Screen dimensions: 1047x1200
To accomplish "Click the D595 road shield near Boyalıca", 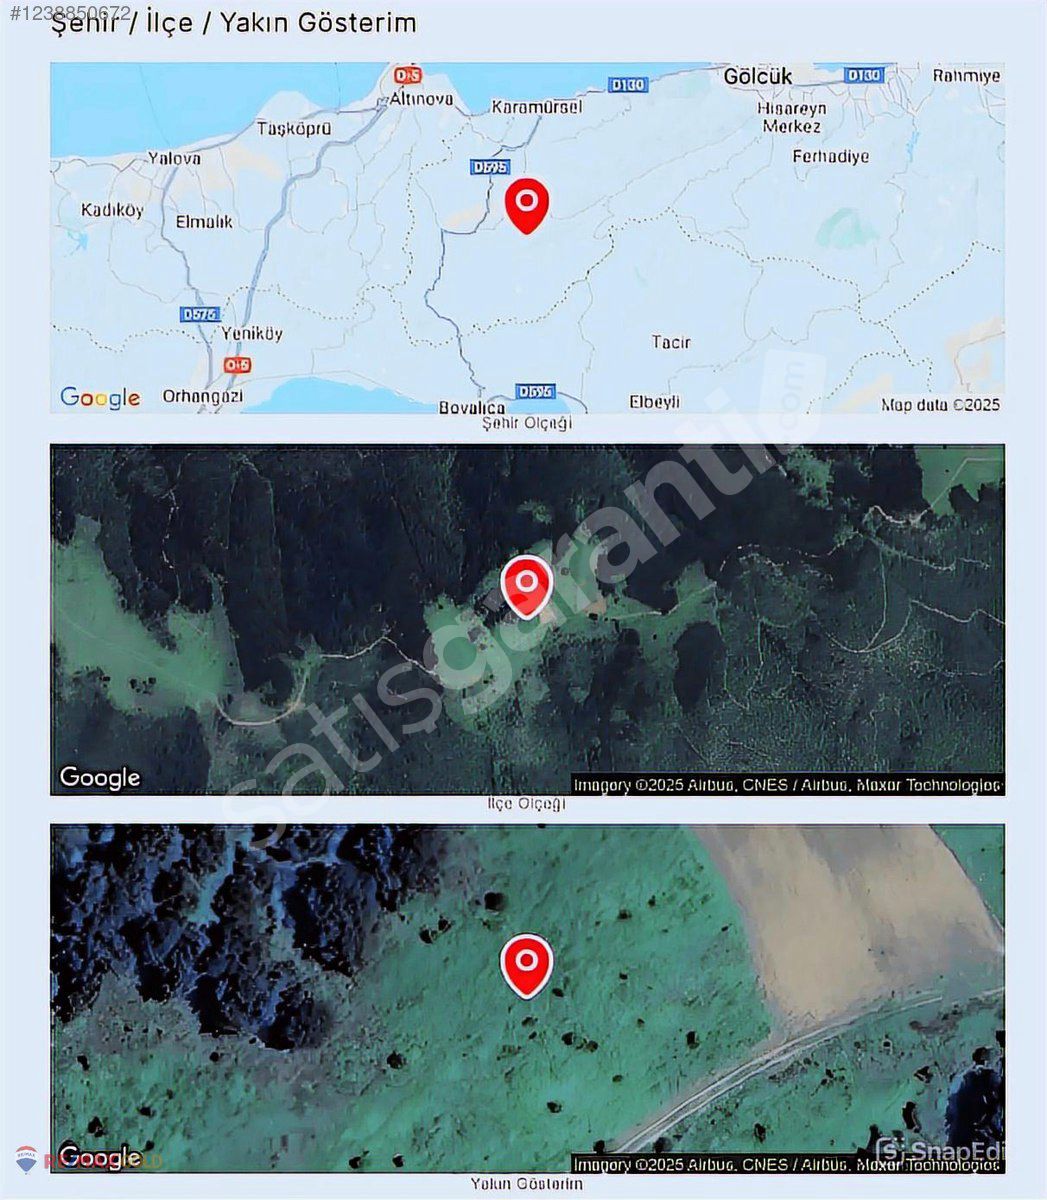I will pyautogui.click(x=535, y=391).
